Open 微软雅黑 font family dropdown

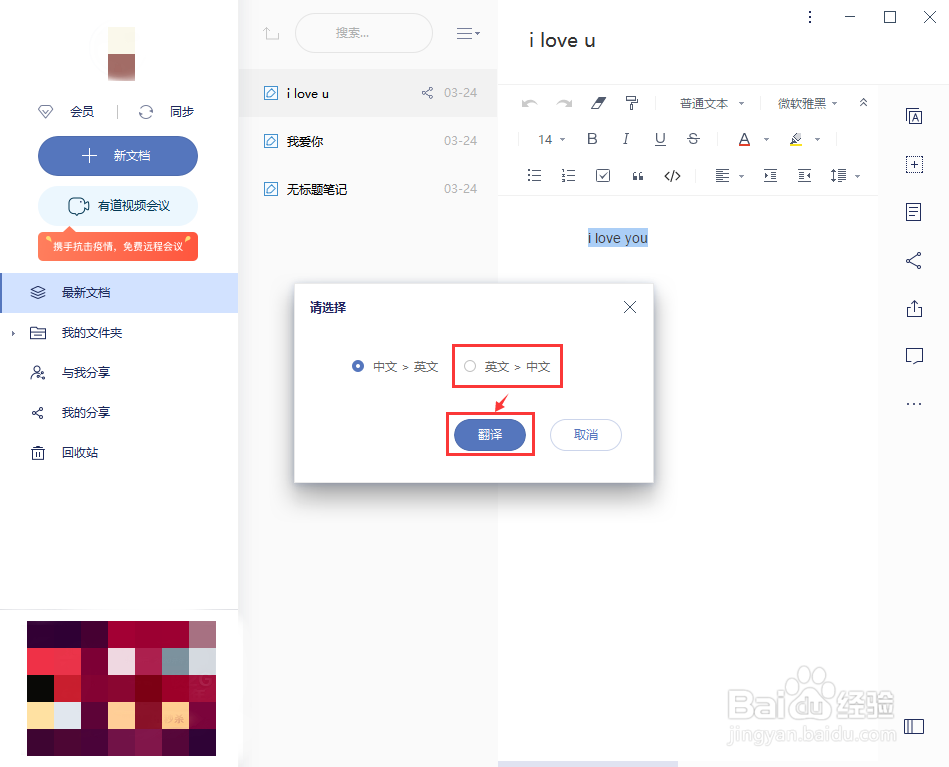click(807, 104)
